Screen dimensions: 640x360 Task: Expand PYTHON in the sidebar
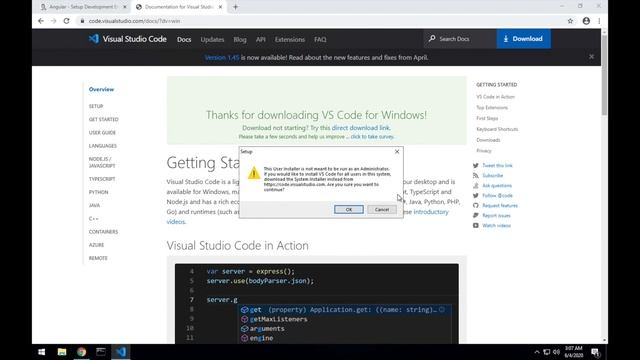98,192
